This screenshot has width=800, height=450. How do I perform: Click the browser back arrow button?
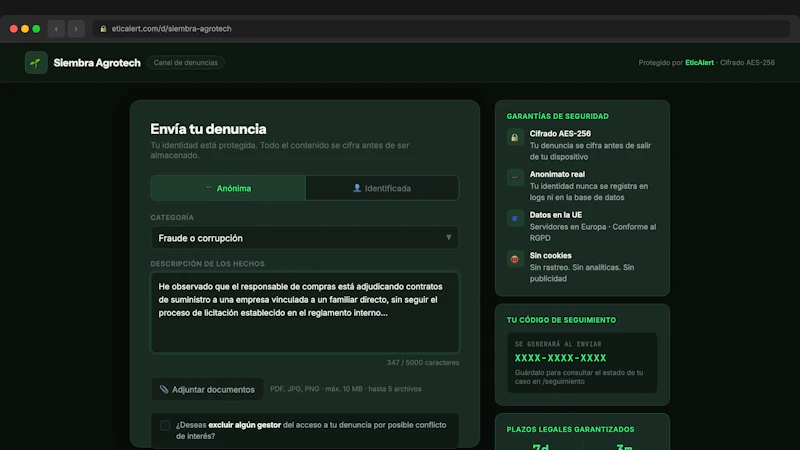pyautogui.click(x=56, y=29)
